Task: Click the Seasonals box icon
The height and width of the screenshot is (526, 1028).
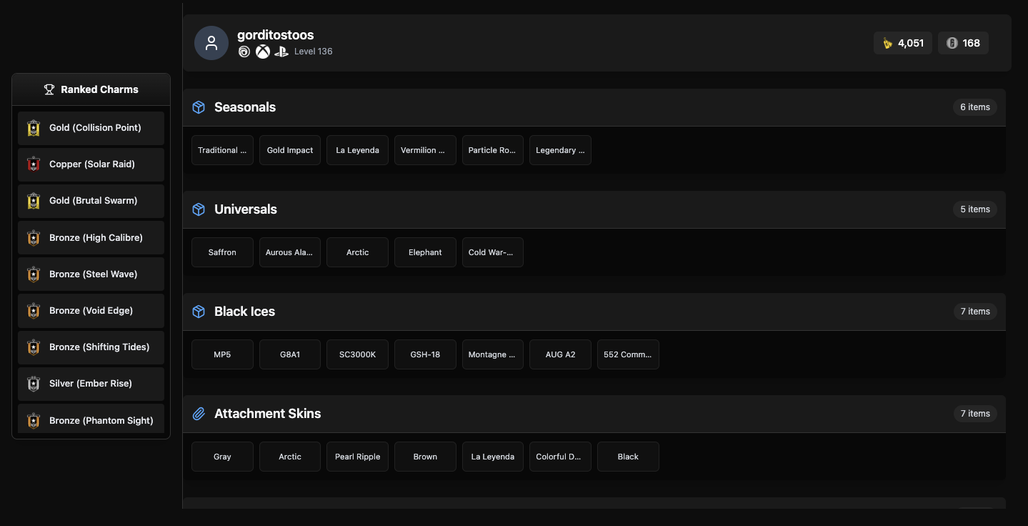Action: click(x=199, y=107)
